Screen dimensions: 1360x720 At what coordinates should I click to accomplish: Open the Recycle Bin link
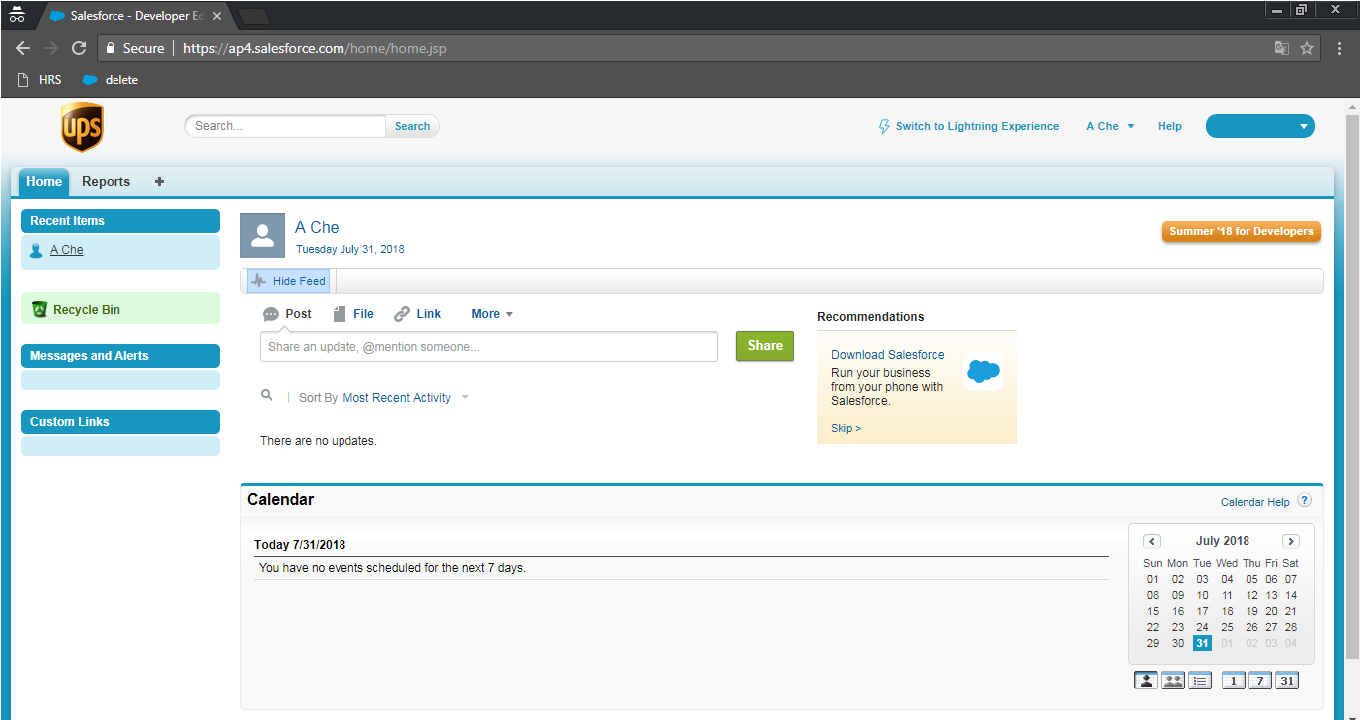86,310
